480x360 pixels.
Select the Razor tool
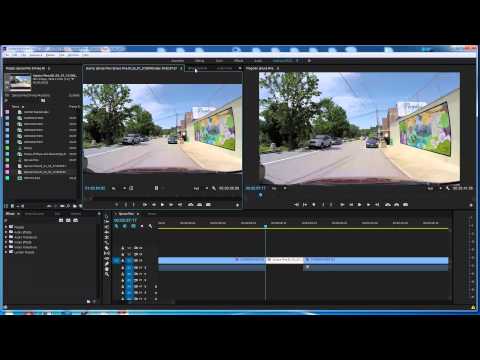pyautogui.click(x=107, y=248)
